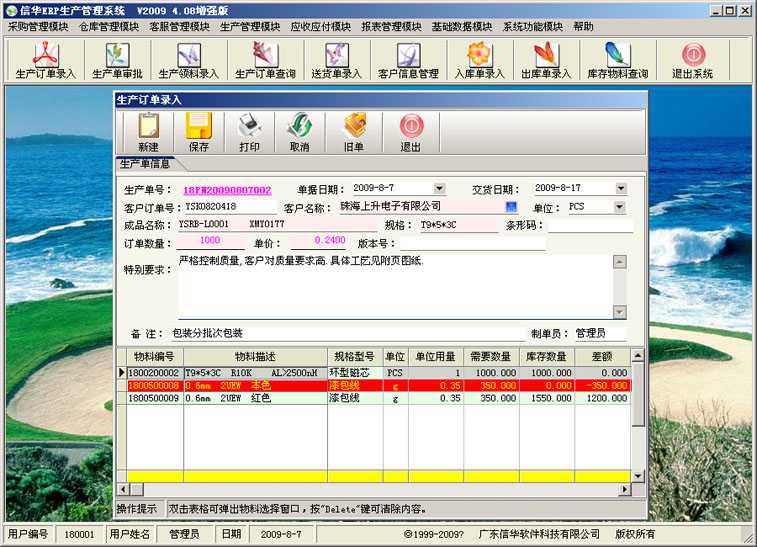Click the 订单数量 input field
Image resolution: width=757 pixels, height=547 pixels.
pos(210,241)
